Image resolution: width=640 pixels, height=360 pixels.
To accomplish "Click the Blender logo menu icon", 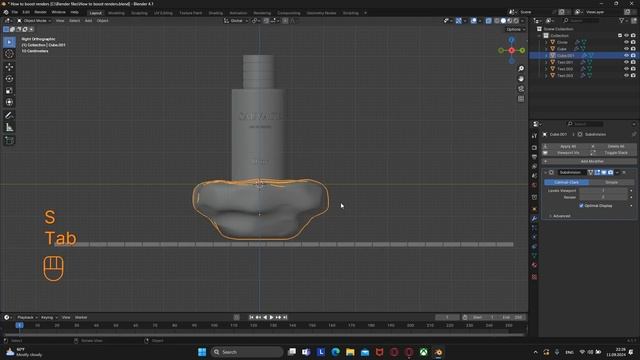I will pos(6,12).
